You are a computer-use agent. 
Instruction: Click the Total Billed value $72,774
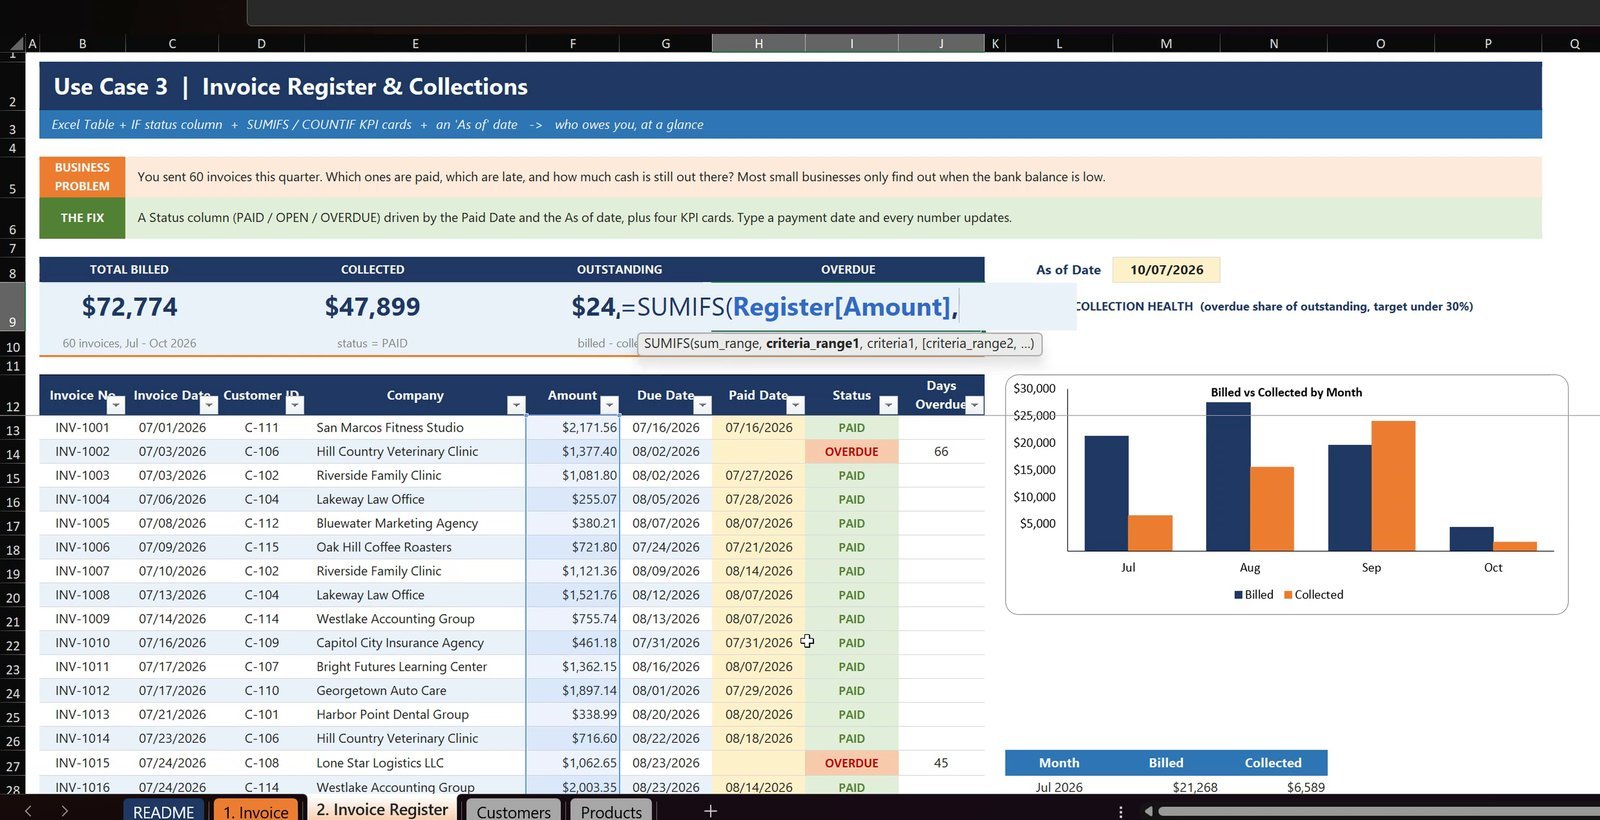129,307
